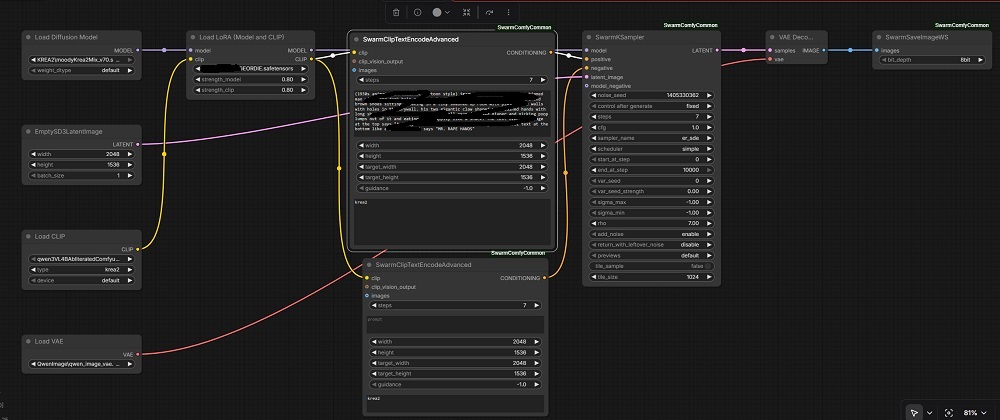Delete the selected node with trash icon
1000x420 pixels.
coord(396,12)
